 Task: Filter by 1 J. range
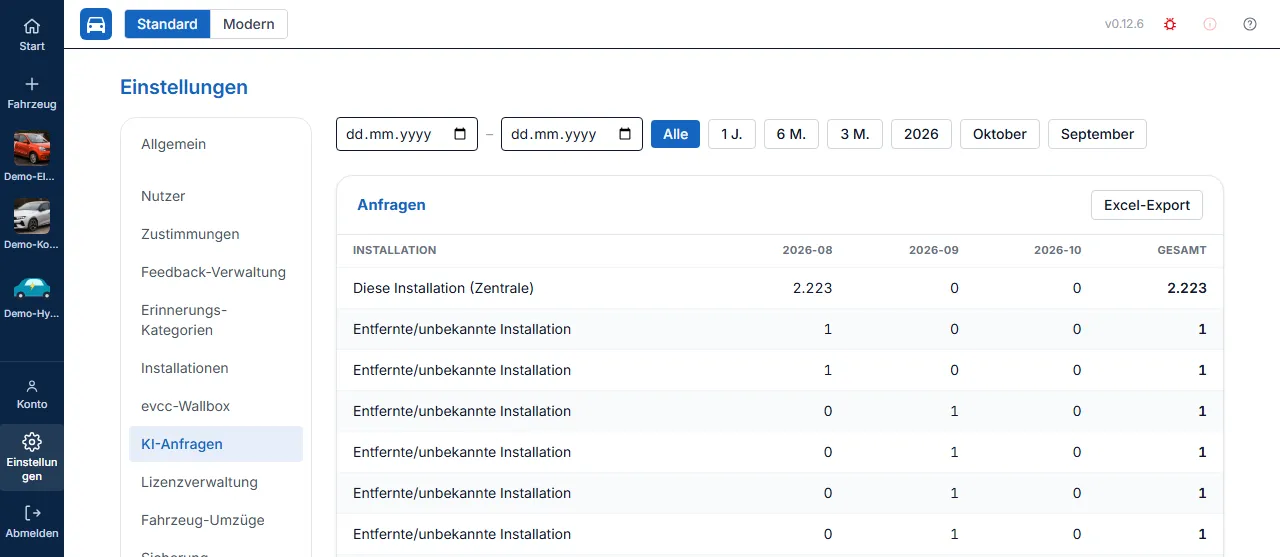tap(732, 134)
